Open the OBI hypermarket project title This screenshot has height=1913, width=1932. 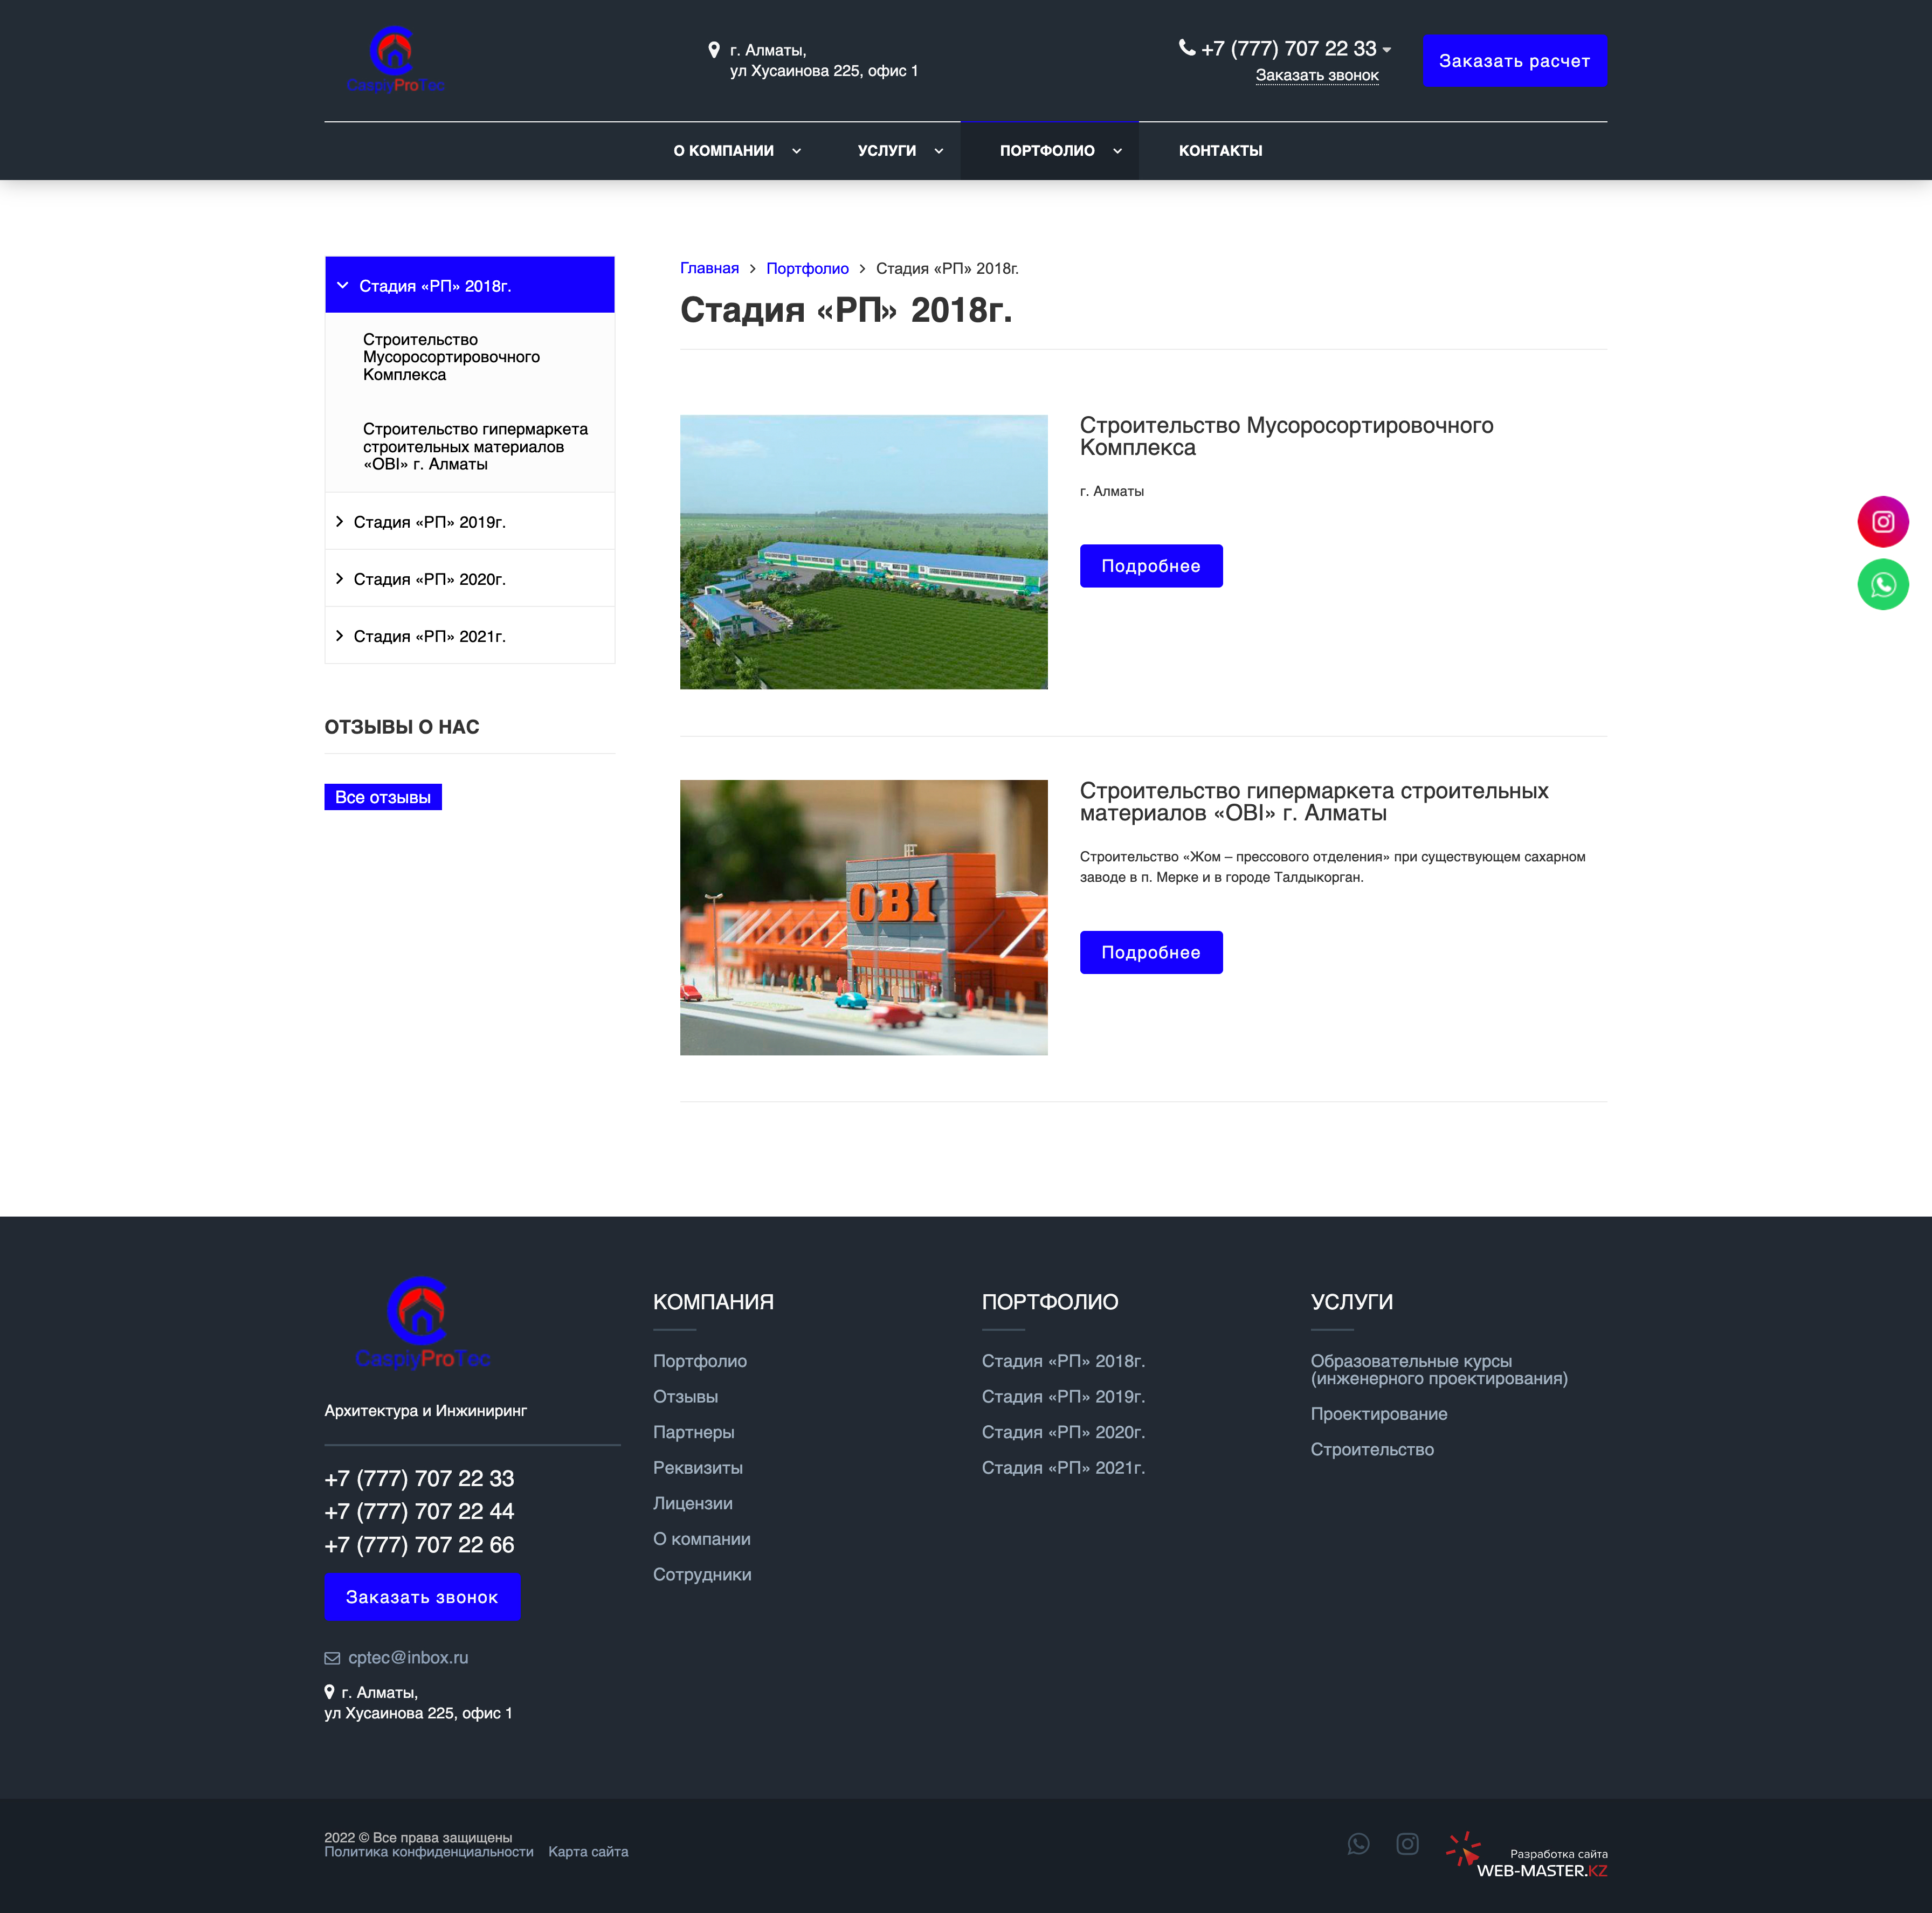click(x=1314, y=802)
